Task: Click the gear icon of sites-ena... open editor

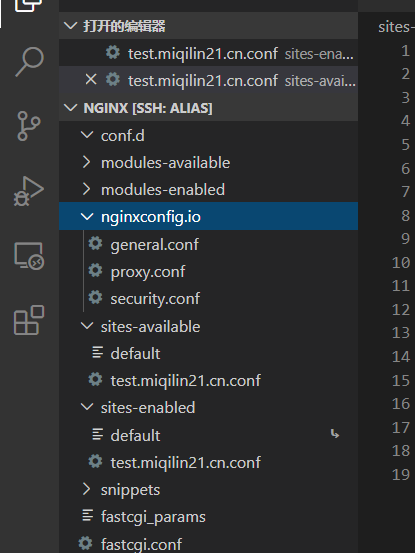Action: pos(113,53)
